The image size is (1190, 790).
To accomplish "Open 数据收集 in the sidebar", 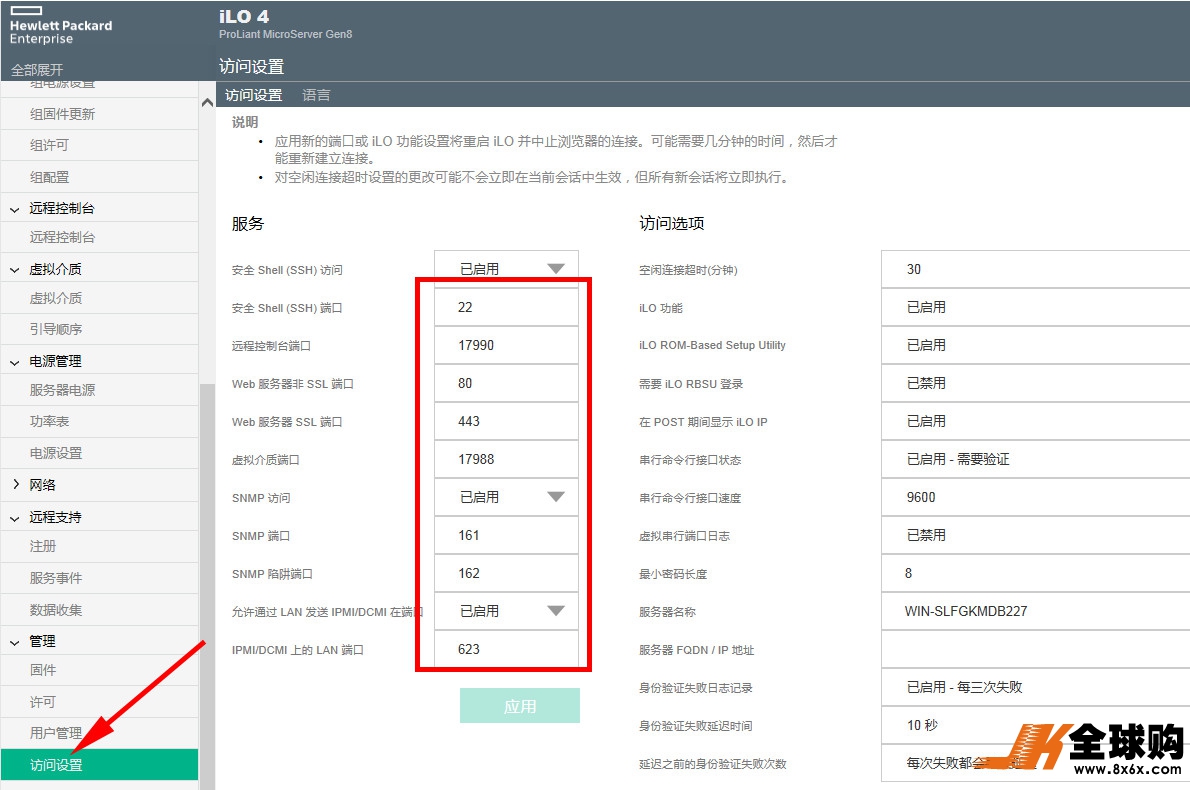I will pos(99,609).
